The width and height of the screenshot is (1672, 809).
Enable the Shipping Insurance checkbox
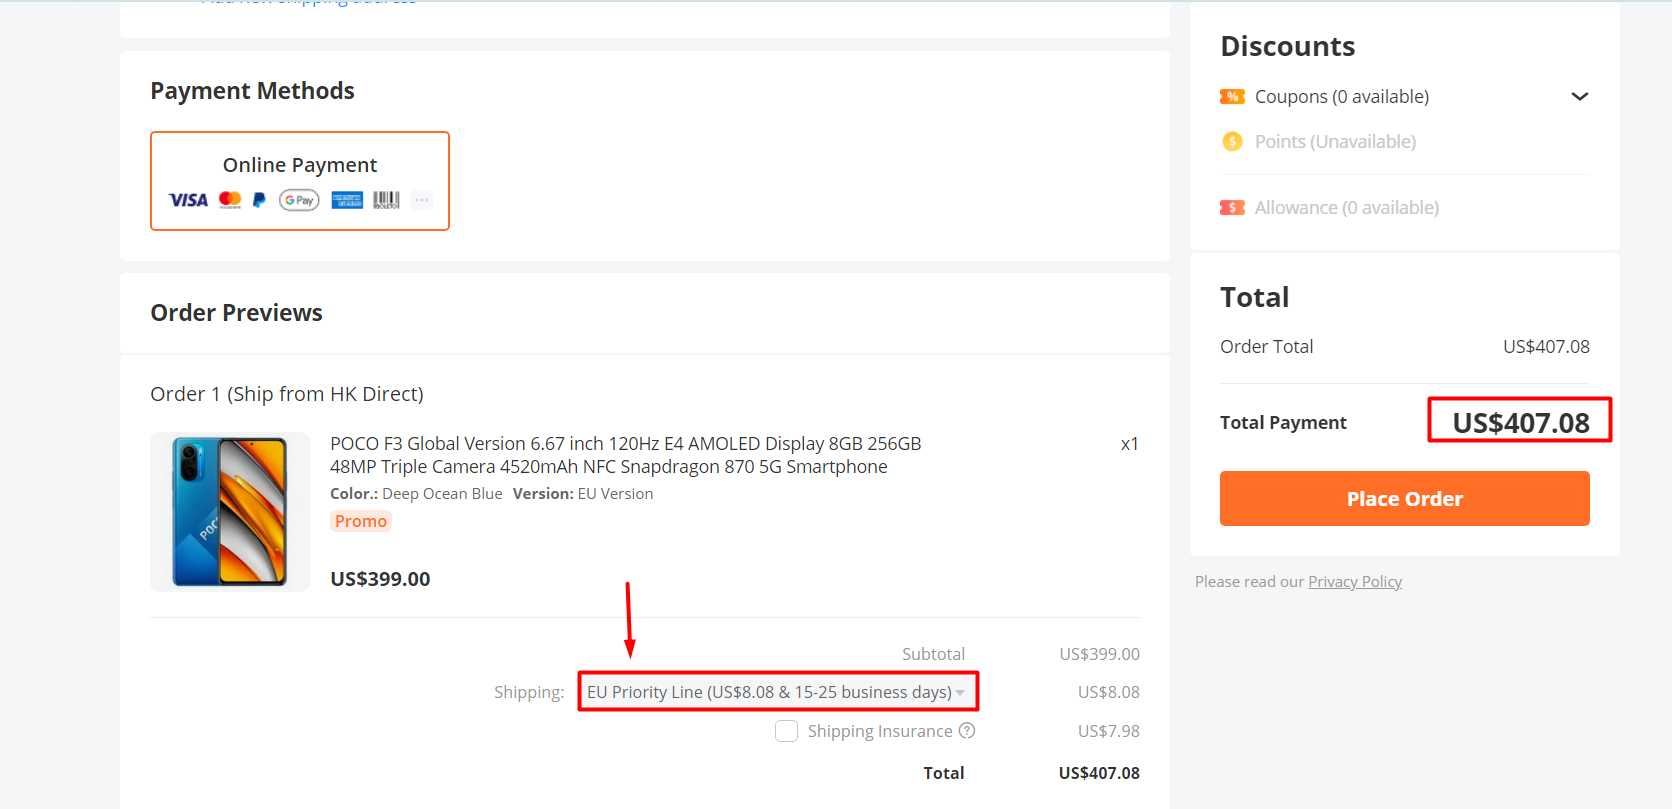click(787, 731)
